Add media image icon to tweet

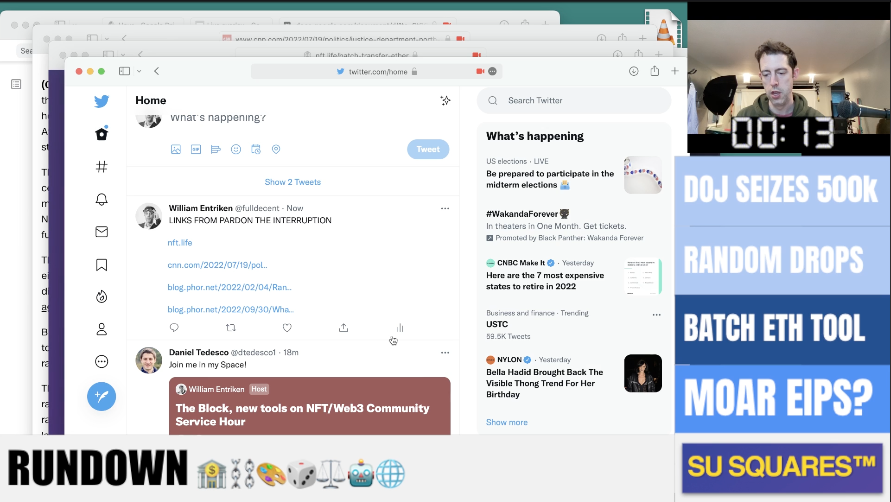point(176,149)
